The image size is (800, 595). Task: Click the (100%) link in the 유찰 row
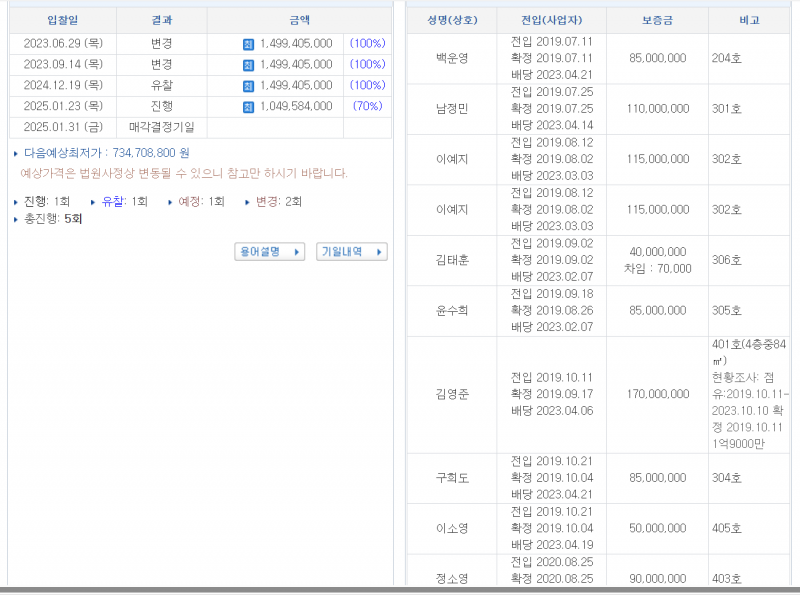click(x=367, y=86)
